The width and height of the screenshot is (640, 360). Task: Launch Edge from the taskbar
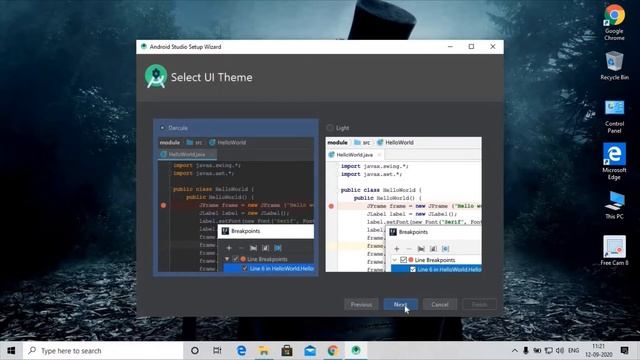tap(241, 351)
